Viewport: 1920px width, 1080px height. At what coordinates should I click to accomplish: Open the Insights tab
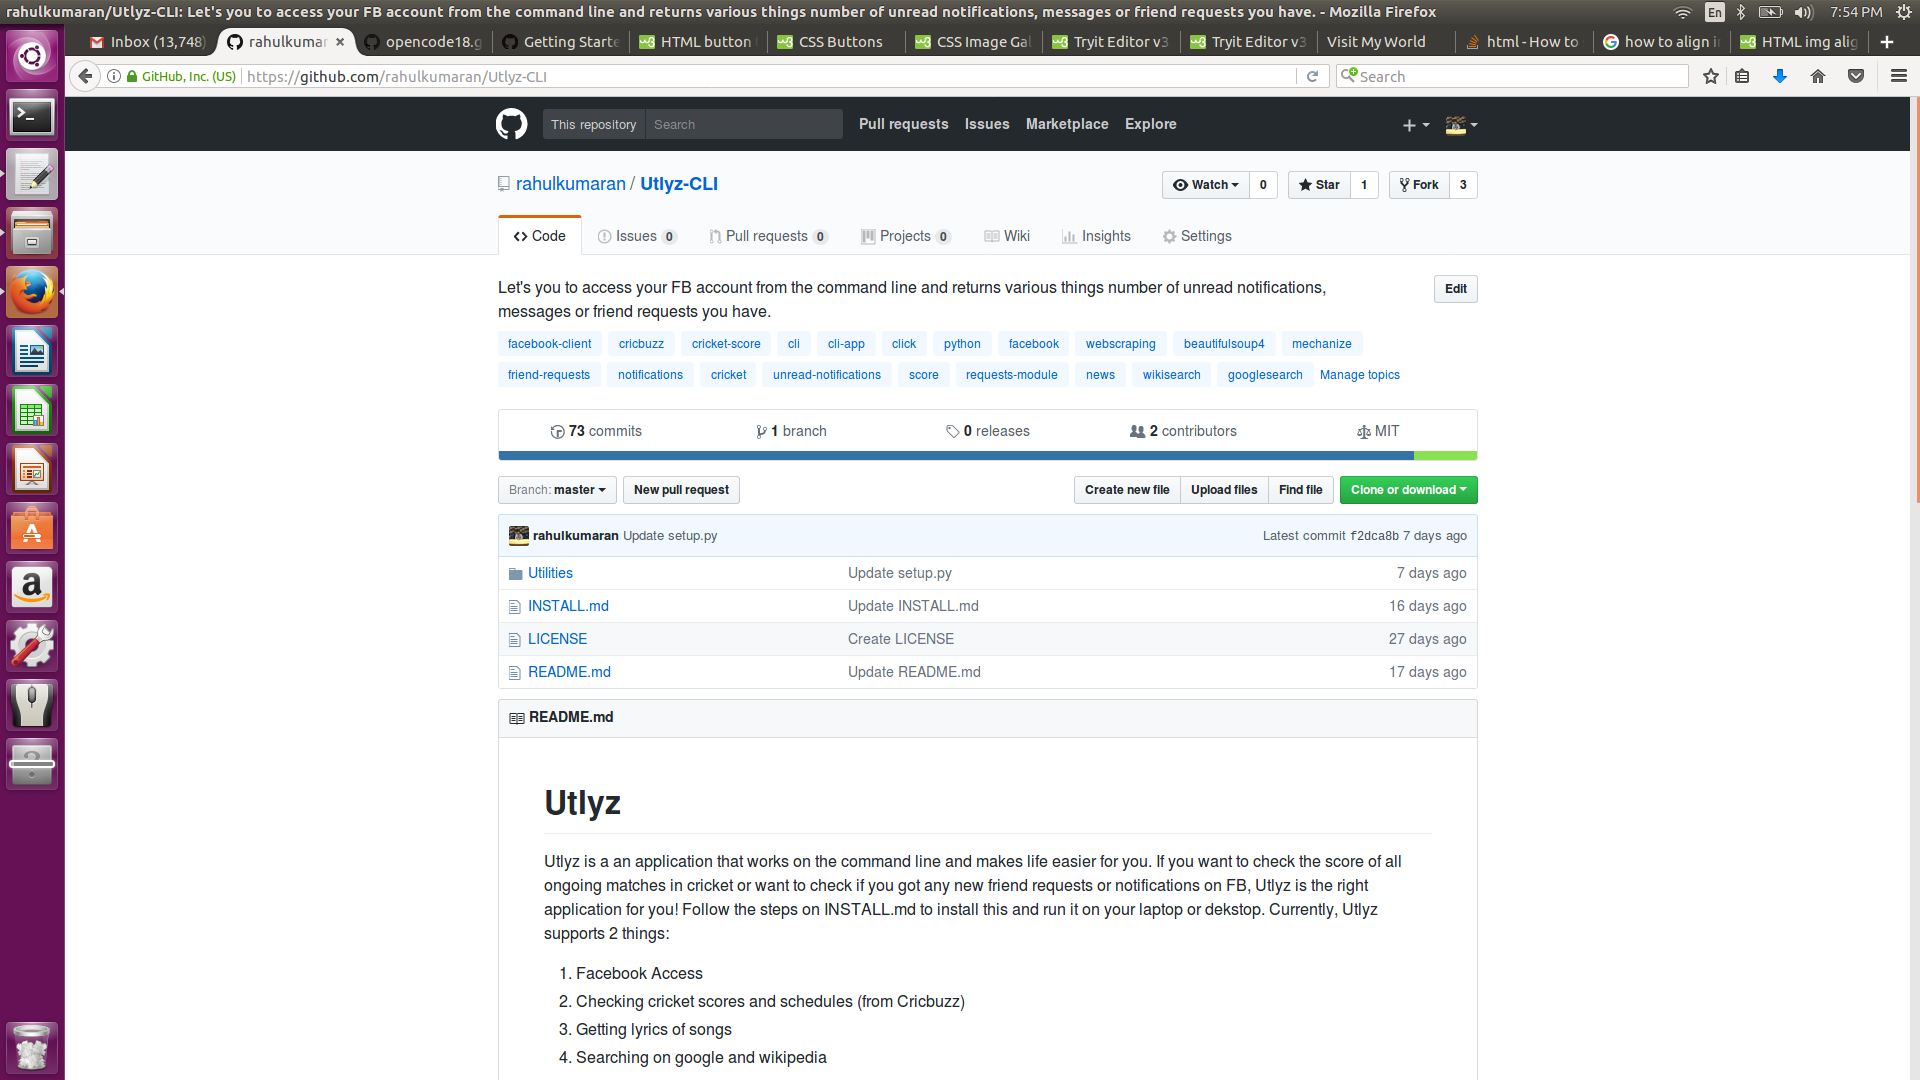[x=1096, y=236]
